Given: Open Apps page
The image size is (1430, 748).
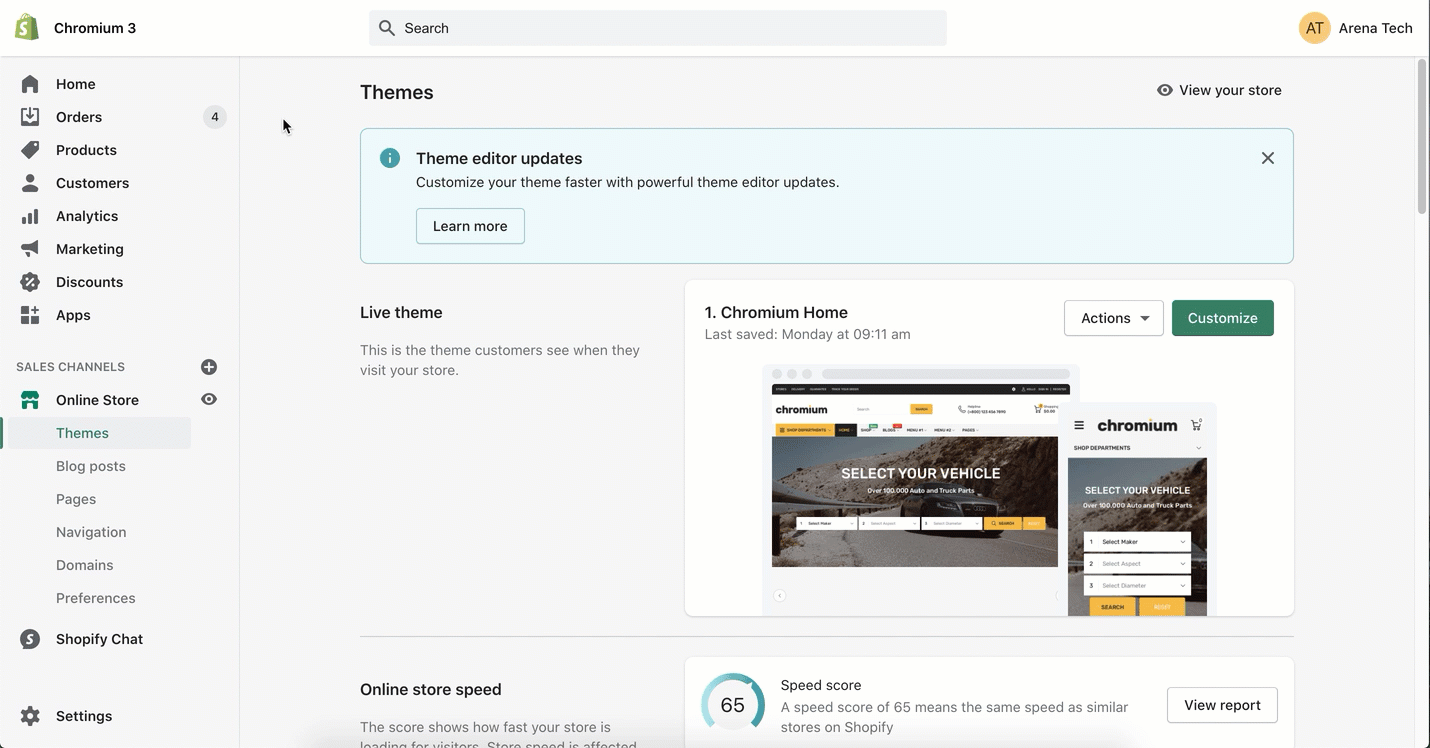Looking at the screenshot, I should (x=73, y=315).
